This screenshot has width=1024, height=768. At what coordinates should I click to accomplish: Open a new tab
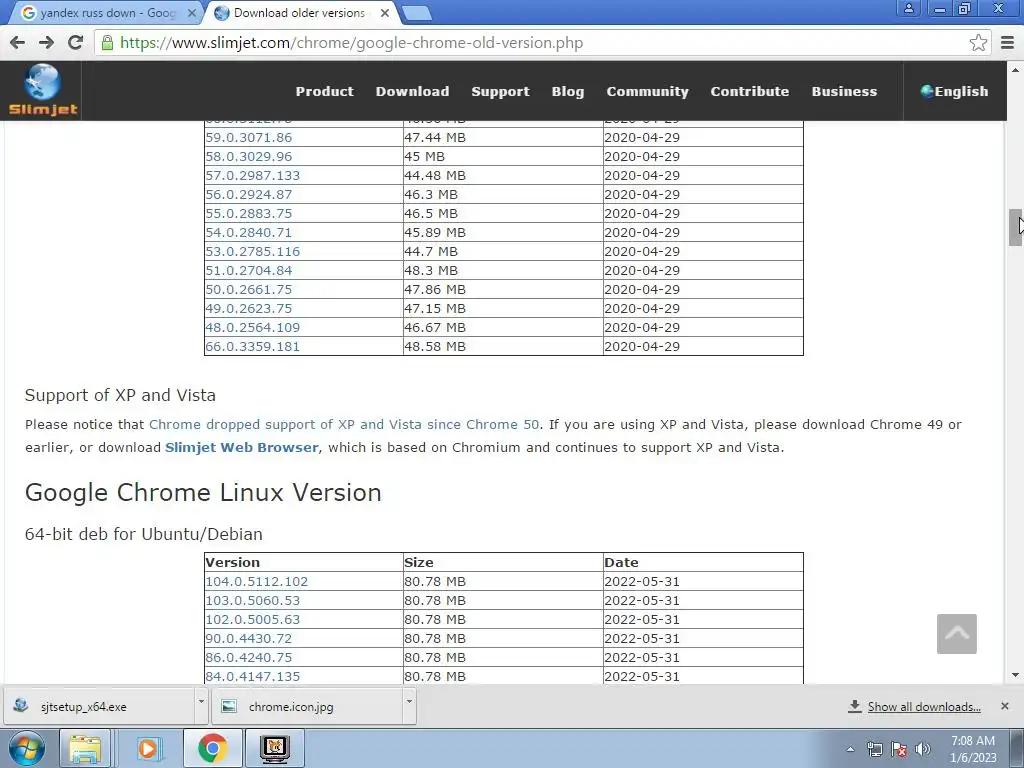coord(416,13)
